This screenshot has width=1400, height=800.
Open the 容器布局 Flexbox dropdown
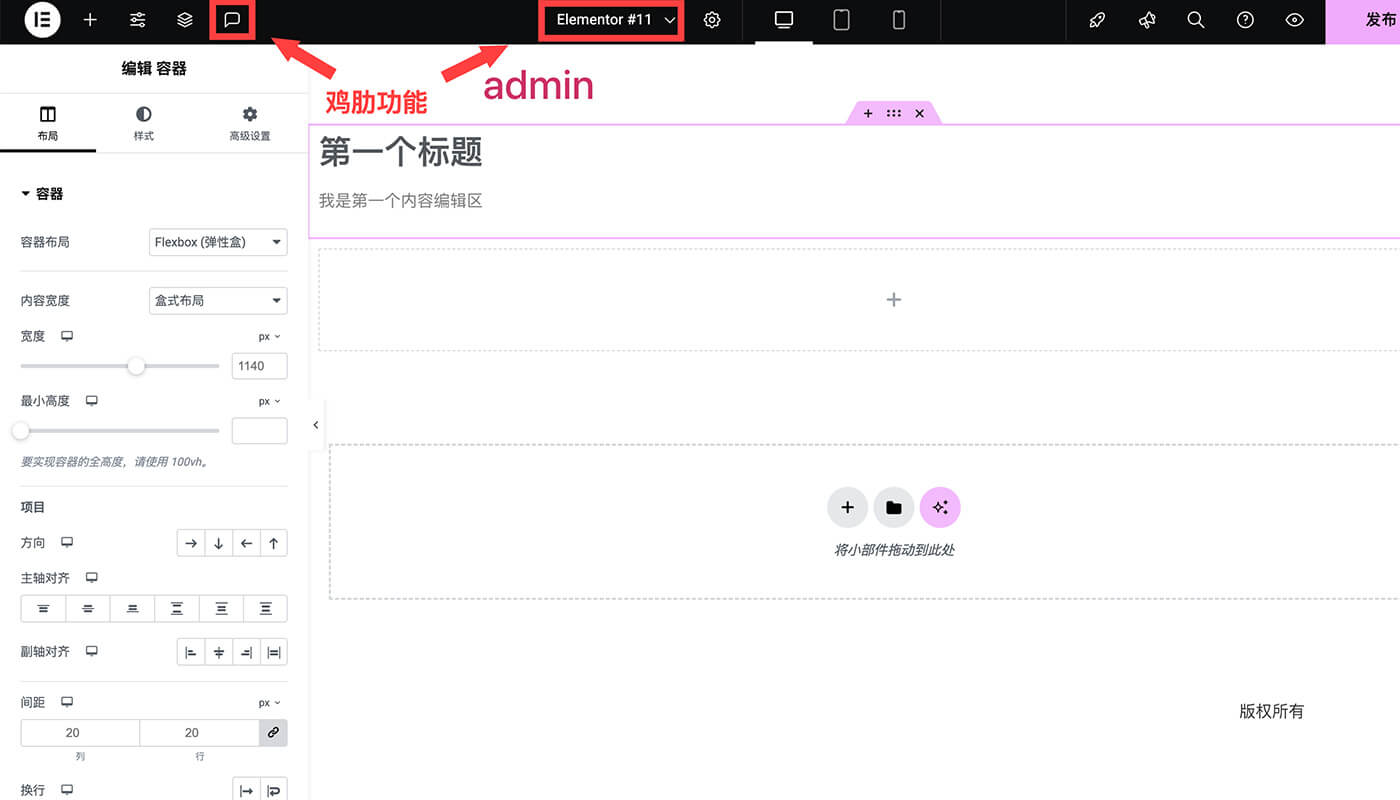pyautogui.click(x=218, y=242)
